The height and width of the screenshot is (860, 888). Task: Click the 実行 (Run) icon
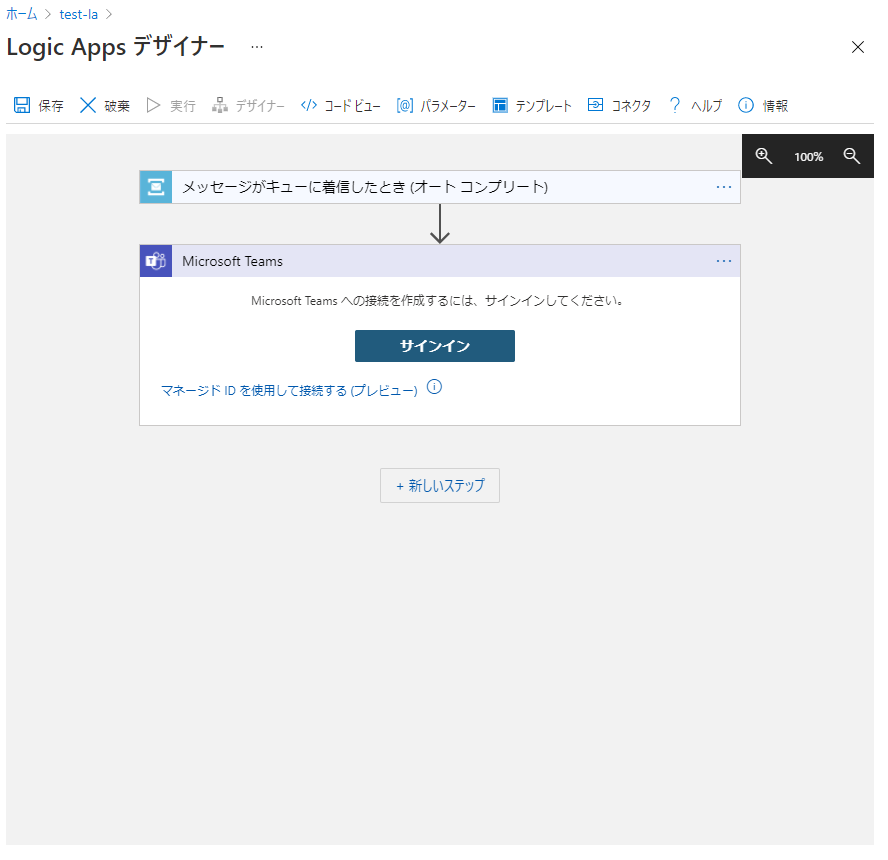pyautogui.click(x=153, y=104)
